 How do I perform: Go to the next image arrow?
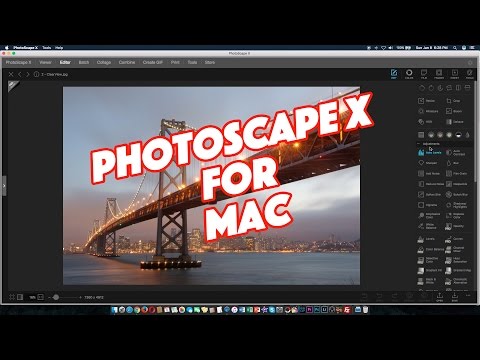pos(28,74)
